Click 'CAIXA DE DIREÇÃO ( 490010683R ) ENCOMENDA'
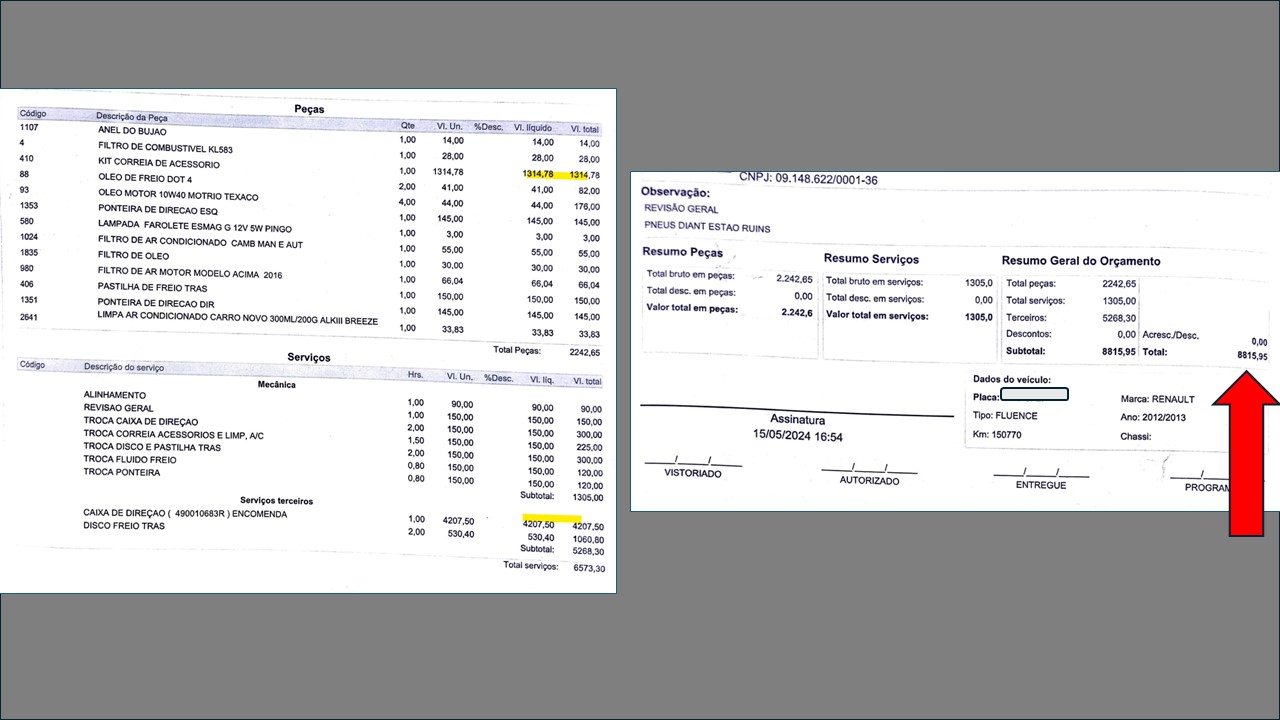 (x=185, y=513)
